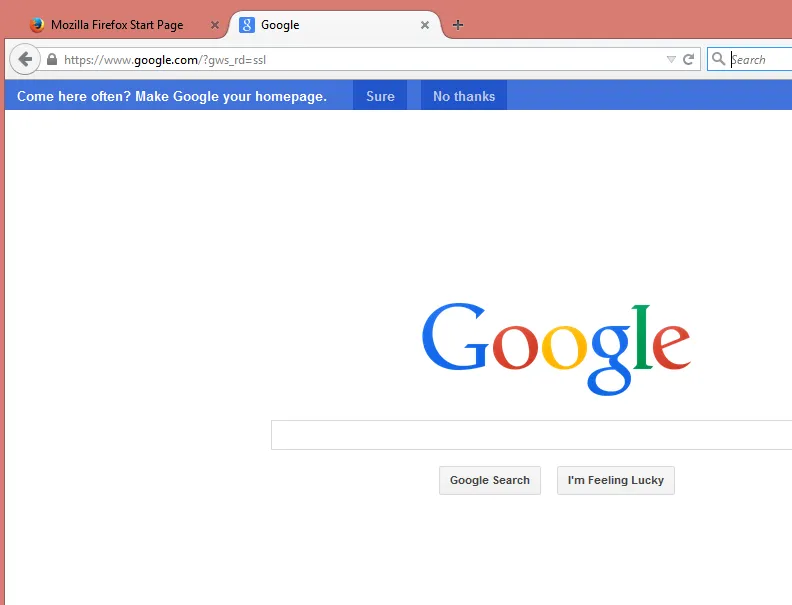Click the main Google search input field
This screenshot has height=605, width=792.
point(531,435)
